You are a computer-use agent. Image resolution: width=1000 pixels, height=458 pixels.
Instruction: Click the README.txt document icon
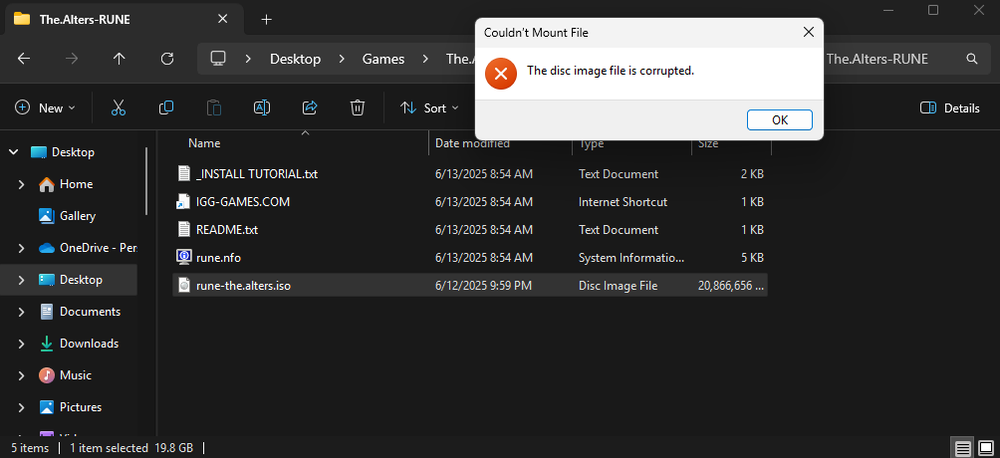184,230
